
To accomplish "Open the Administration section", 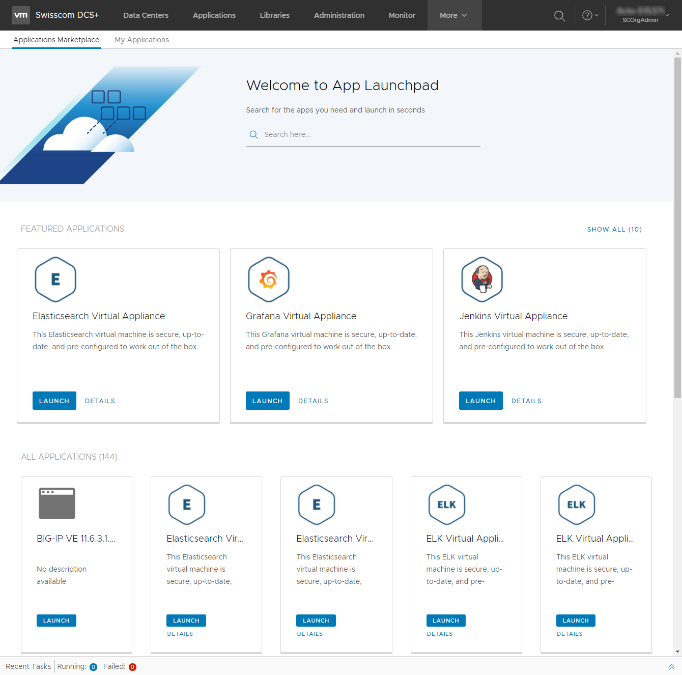I will click(339, 15).
